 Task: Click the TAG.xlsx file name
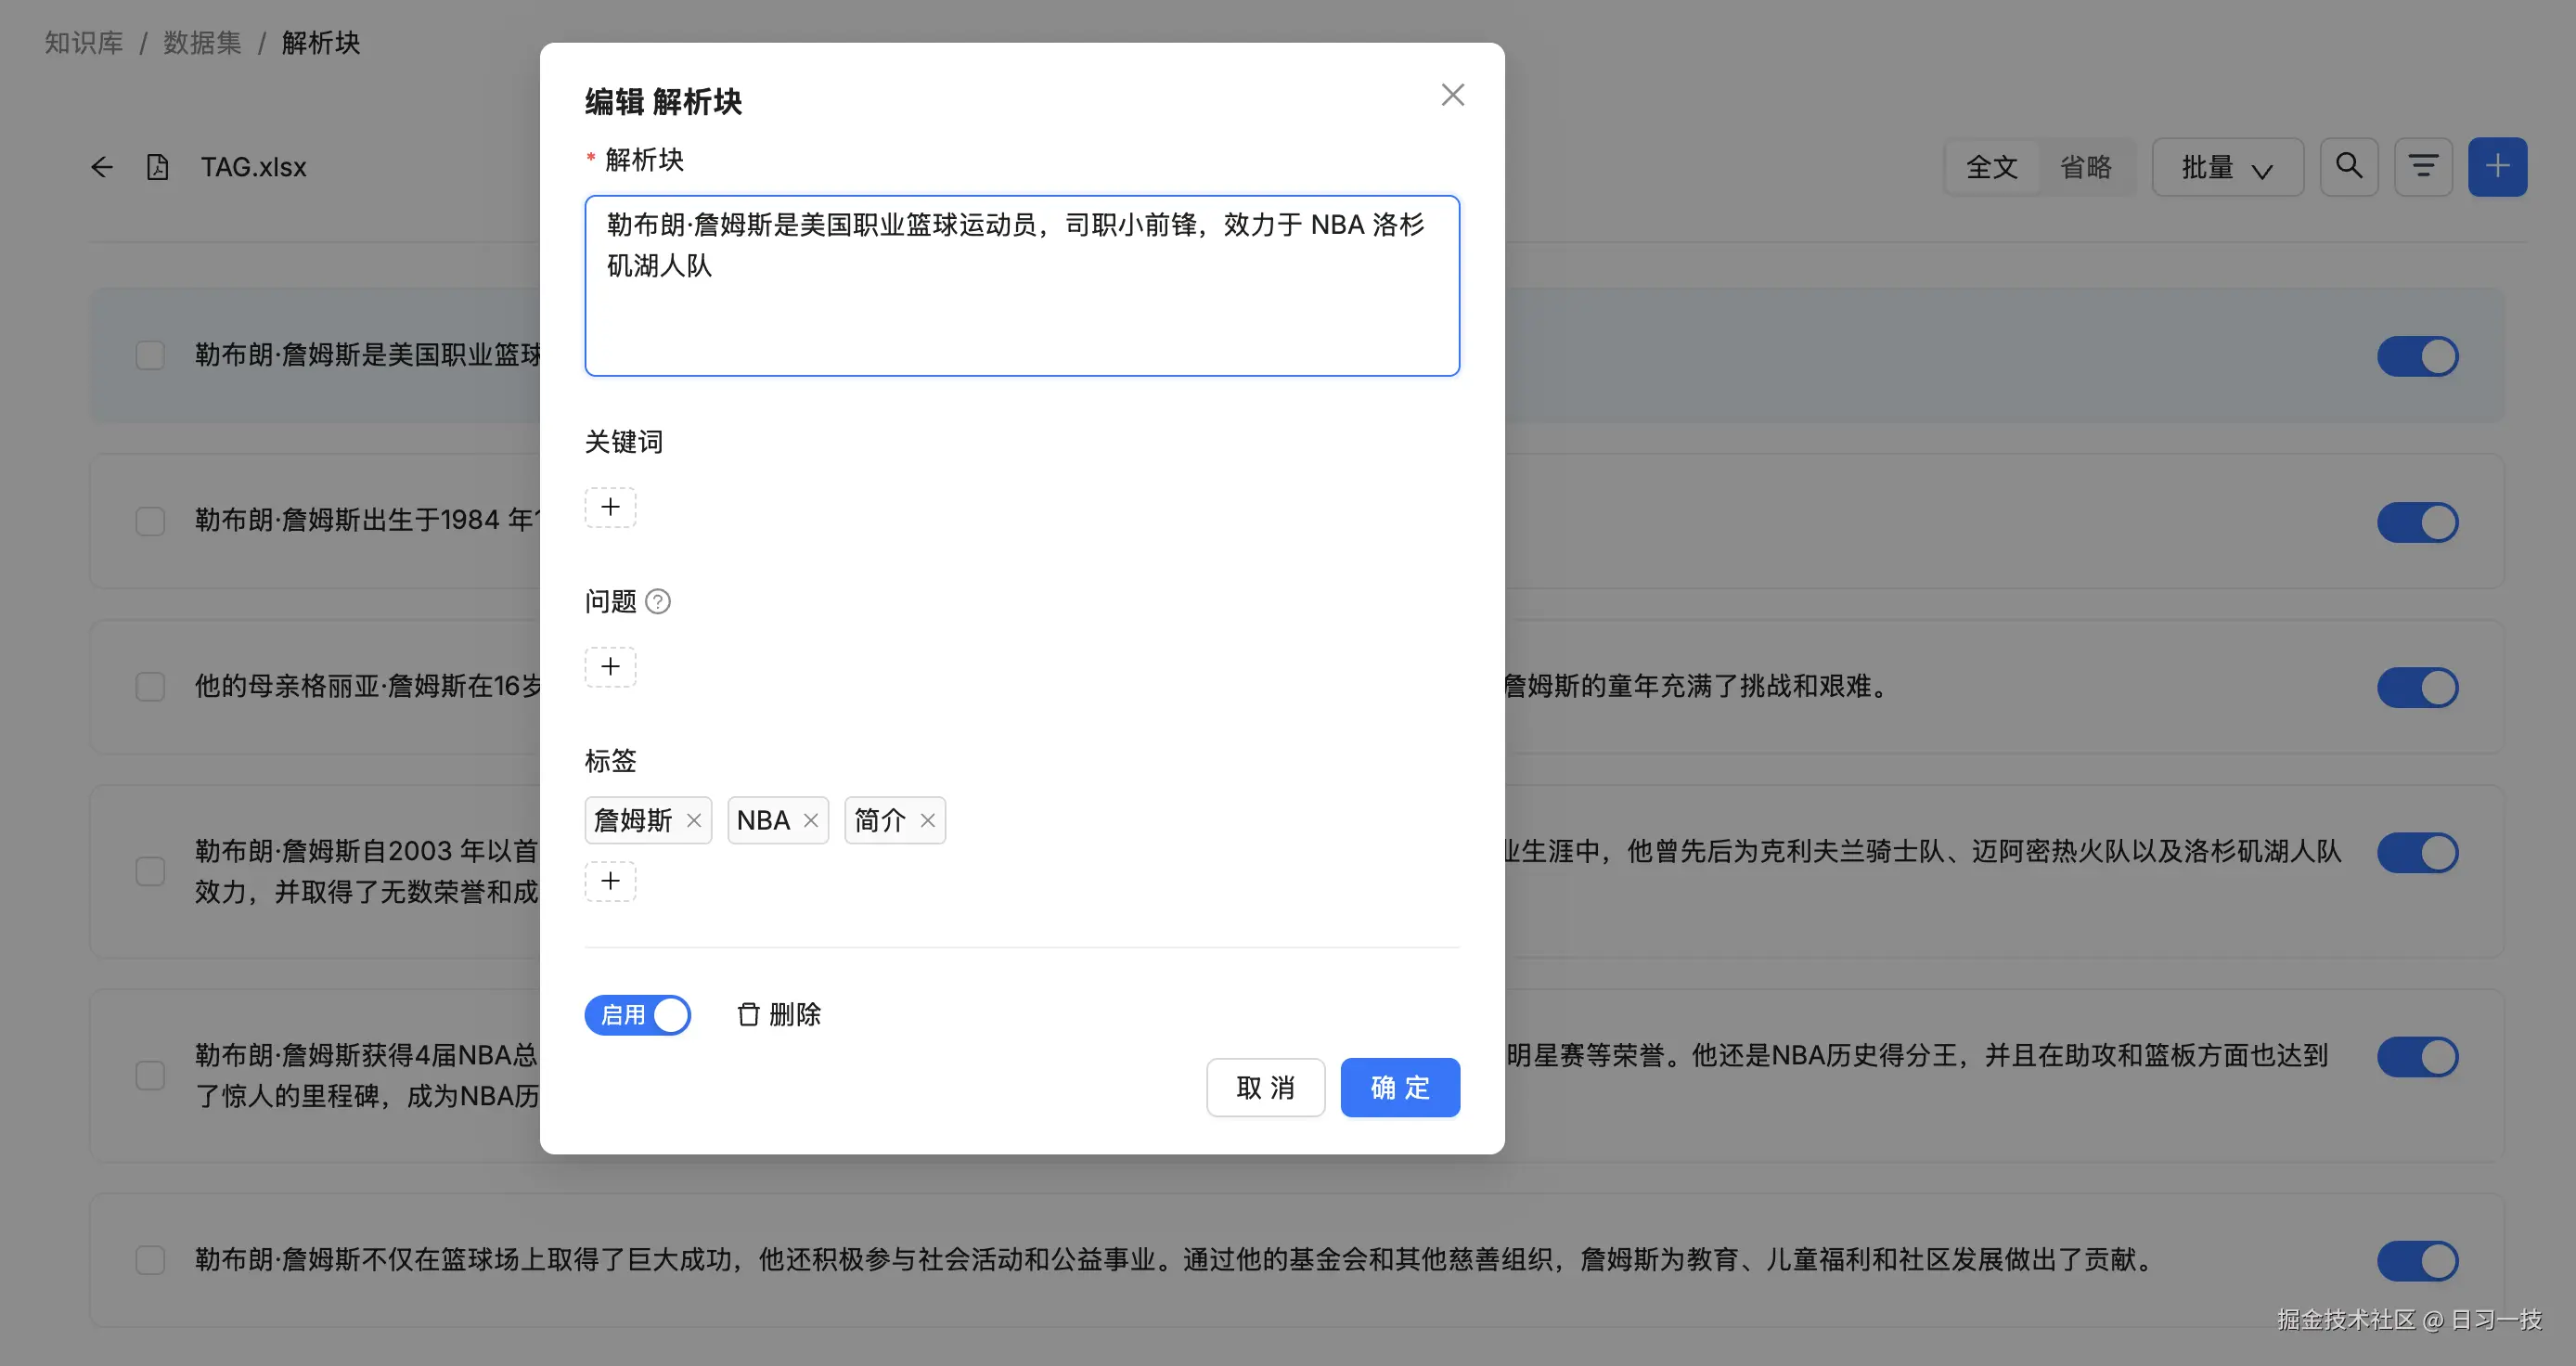(x=254, y=167)
